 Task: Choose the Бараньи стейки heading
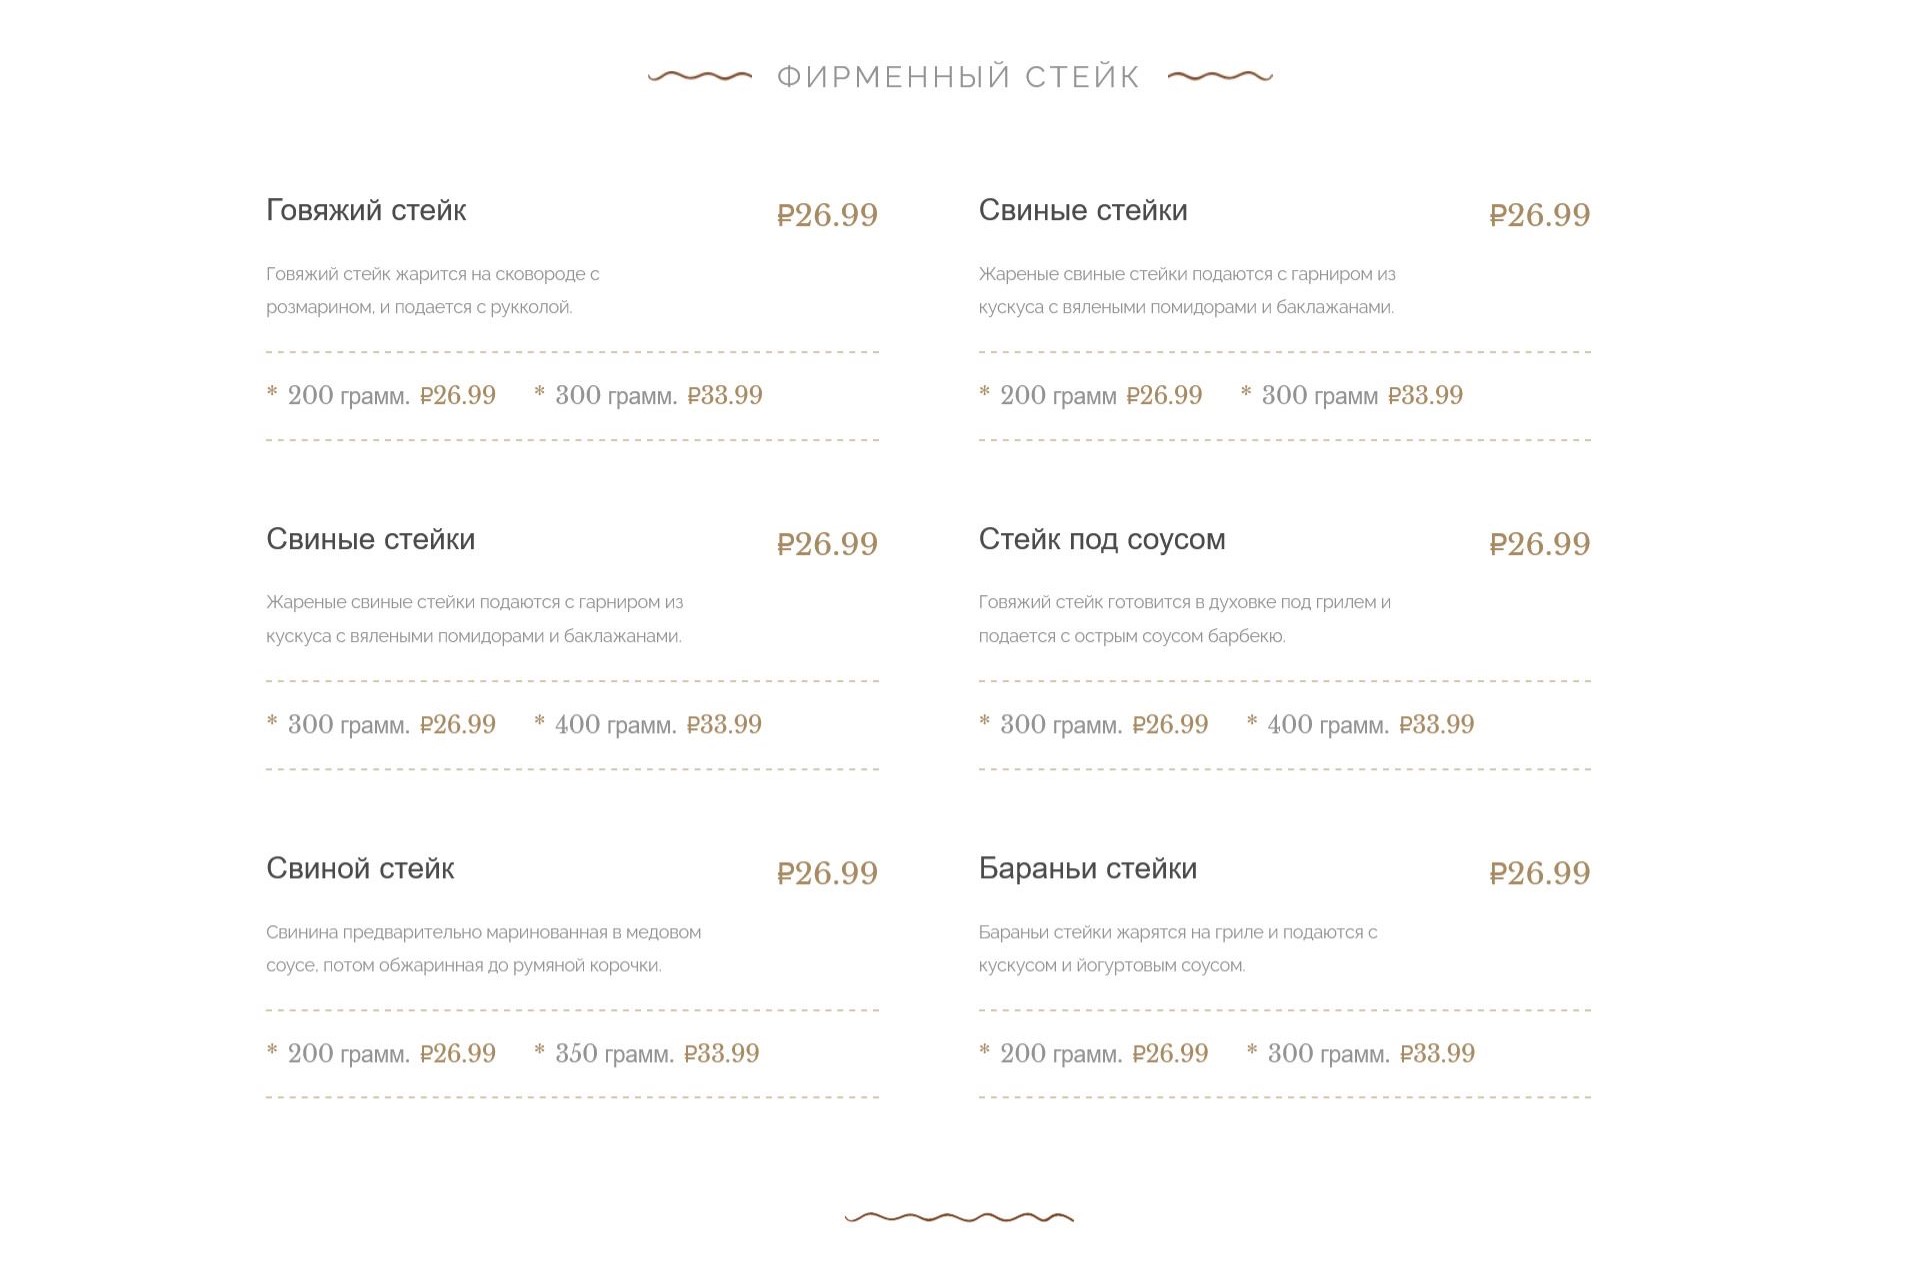[x=1087, y=868]
